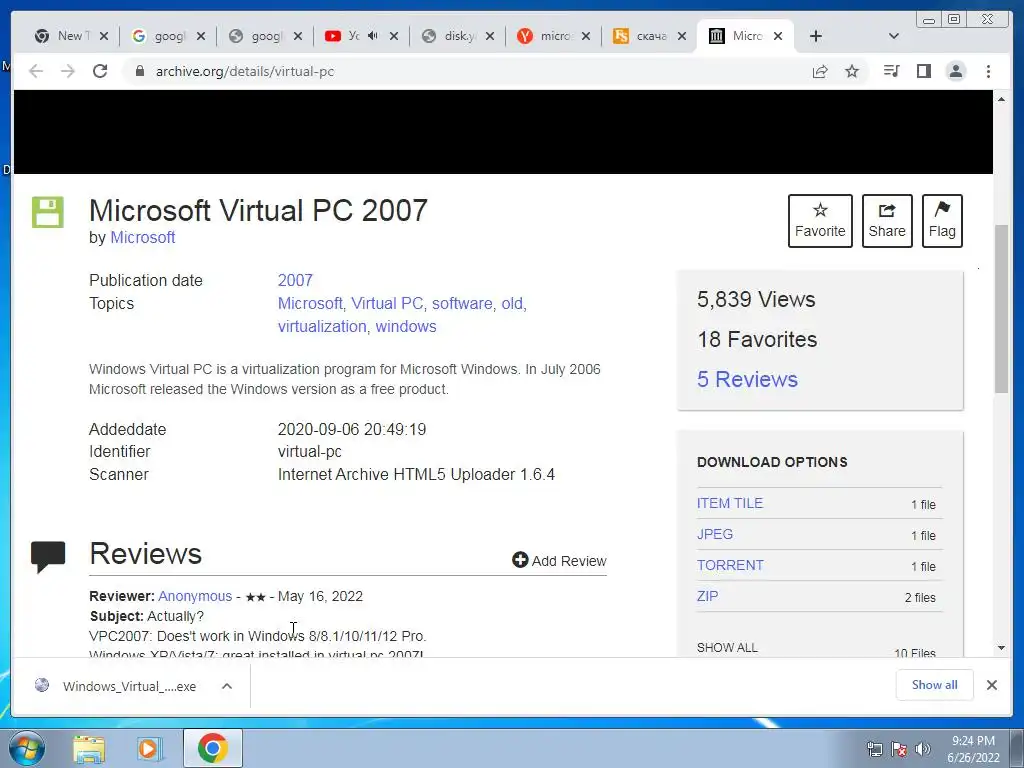Expand the download item chevron menu
The height and width of the screenshot is (768, 1024).
click(227, 686)
